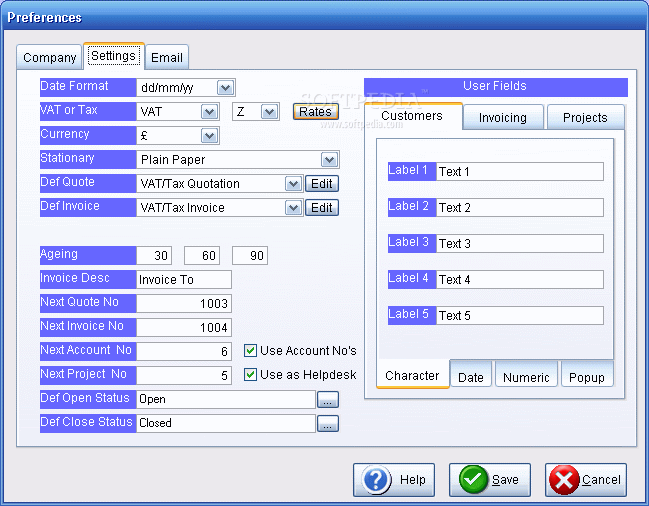Click Edit next to Def Invoice
The width and height of the screenshot is (649, 506).
[x=322, y=208]
